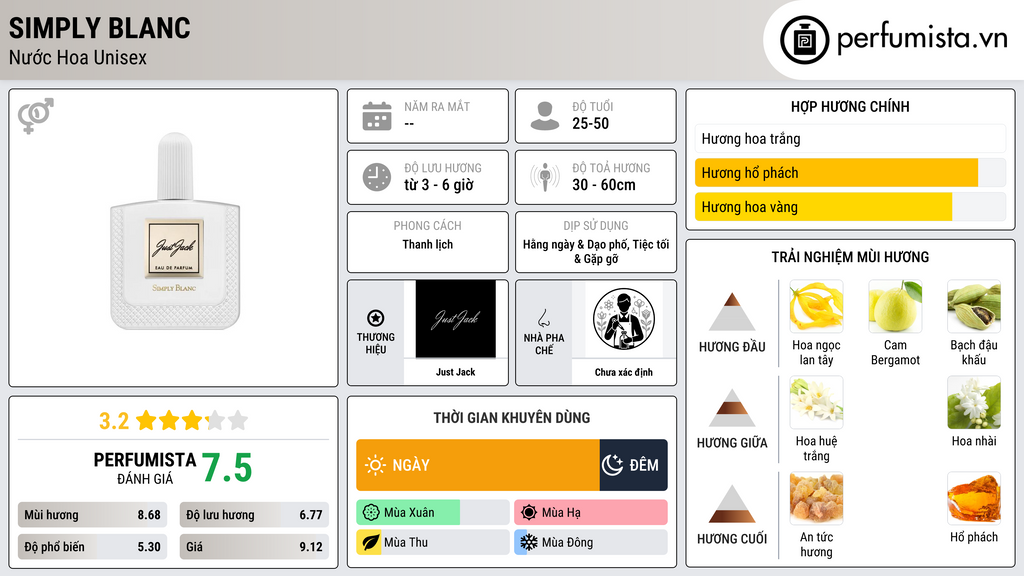Click the Hương giữa pyramid icon
The width and height of the screenshot is (1024, 576).
732,408
